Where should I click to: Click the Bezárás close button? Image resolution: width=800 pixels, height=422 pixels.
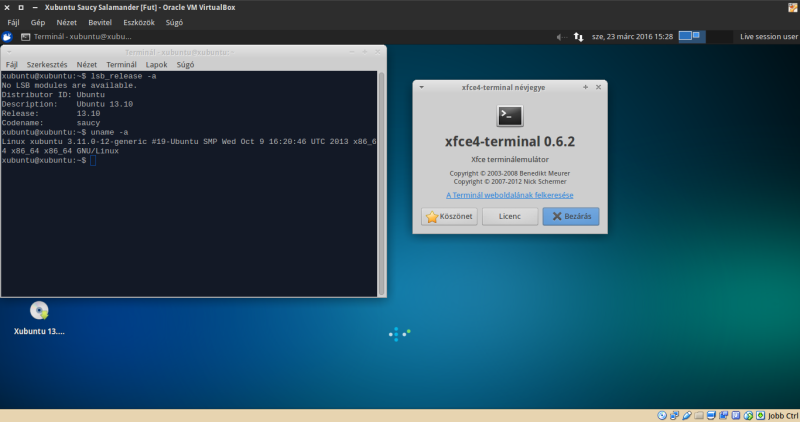point(571,216)
